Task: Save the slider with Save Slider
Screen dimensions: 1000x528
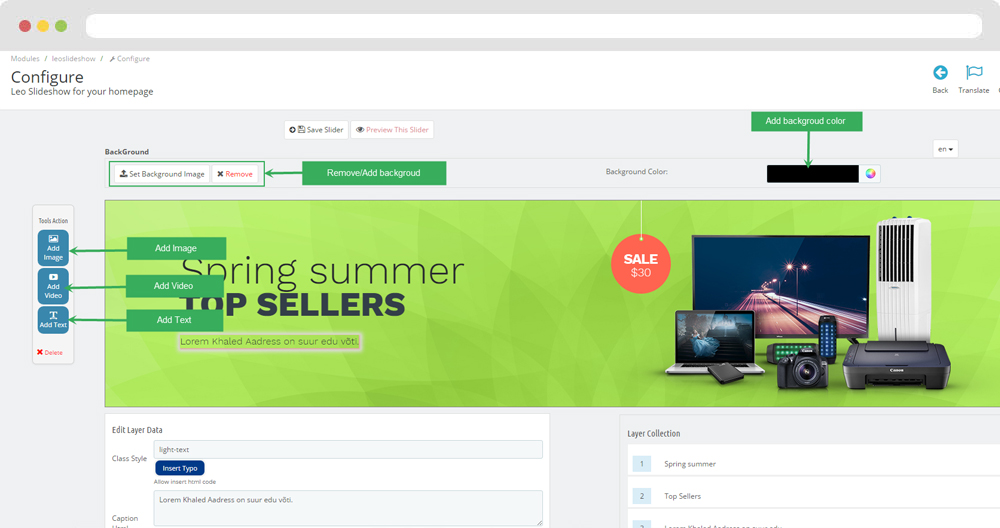Action: (x=316, y=129)
